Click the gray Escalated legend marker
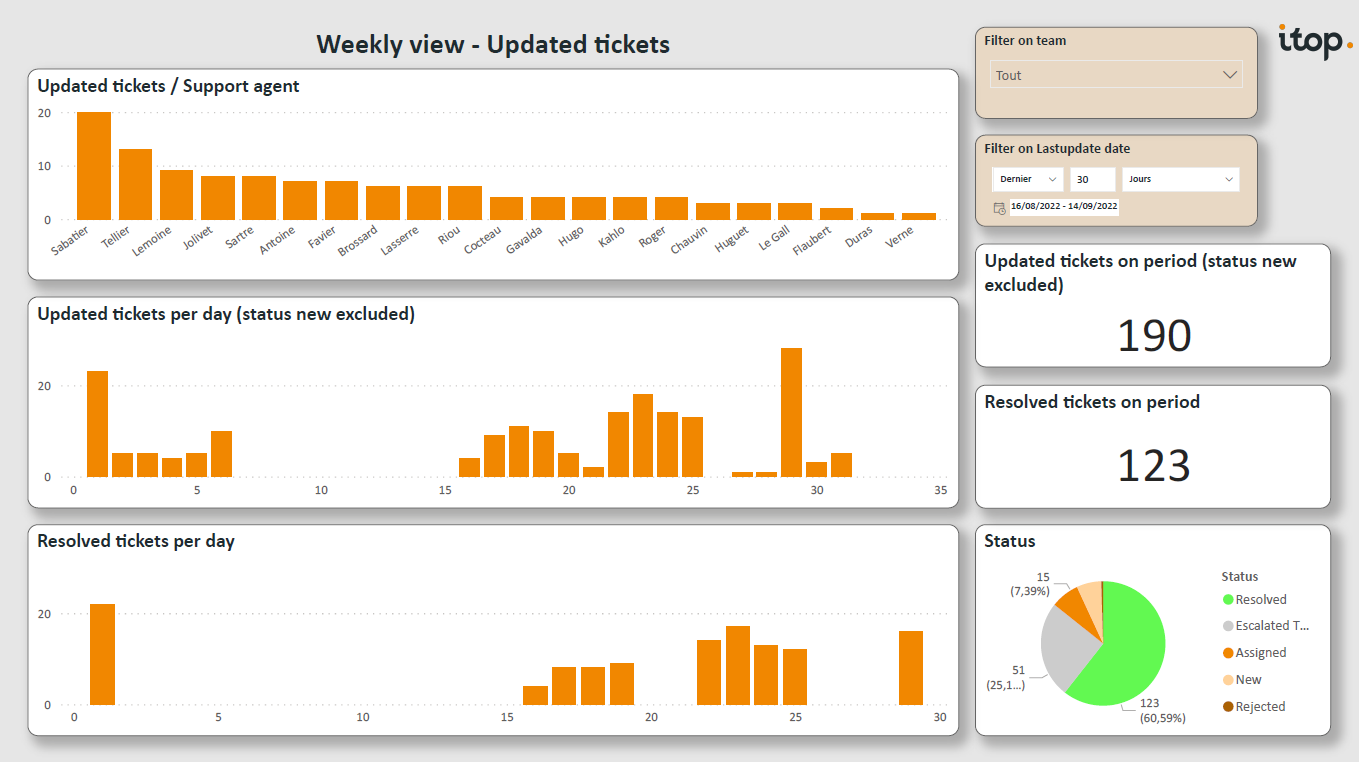 (x=1228, y=626)
